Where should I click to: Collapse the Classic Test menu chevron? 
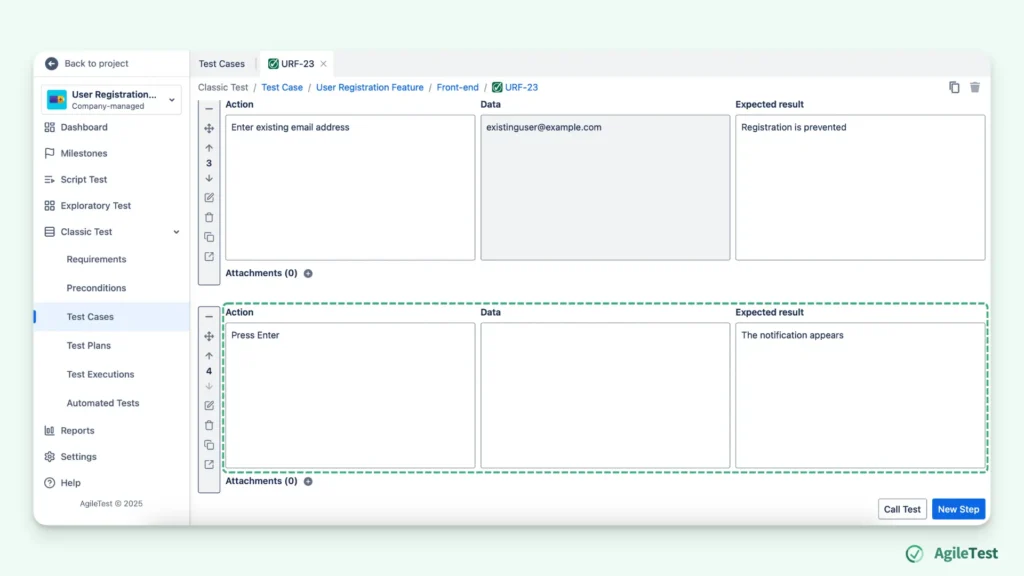[x=176, y=232]
